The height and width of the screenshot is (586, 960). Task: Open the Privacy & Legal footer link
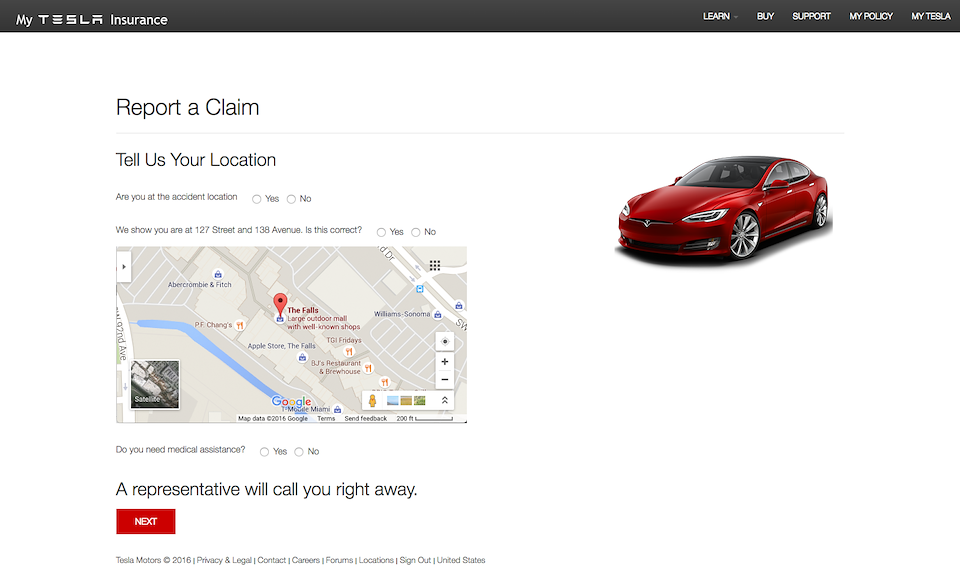pos(224,560)
